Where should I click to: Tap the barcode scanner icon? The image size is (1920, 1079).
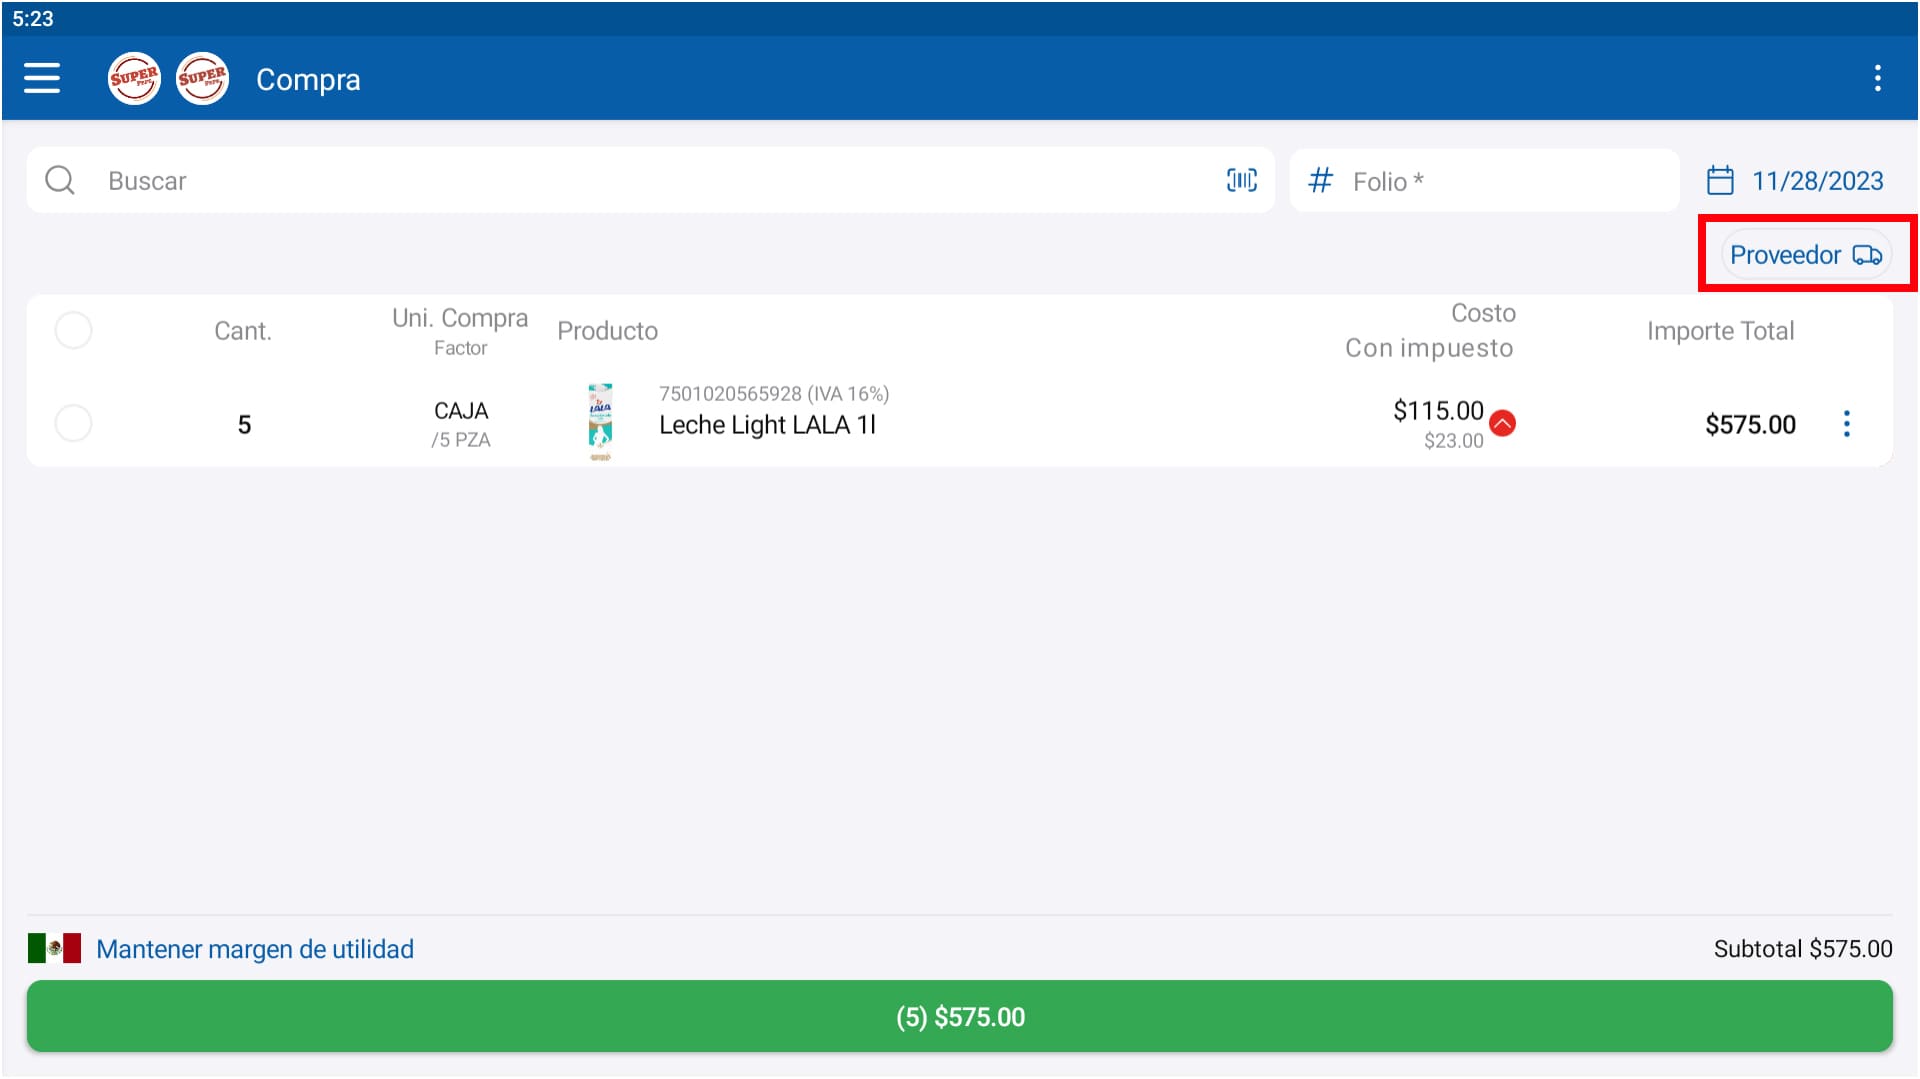tap(1241, 180)
